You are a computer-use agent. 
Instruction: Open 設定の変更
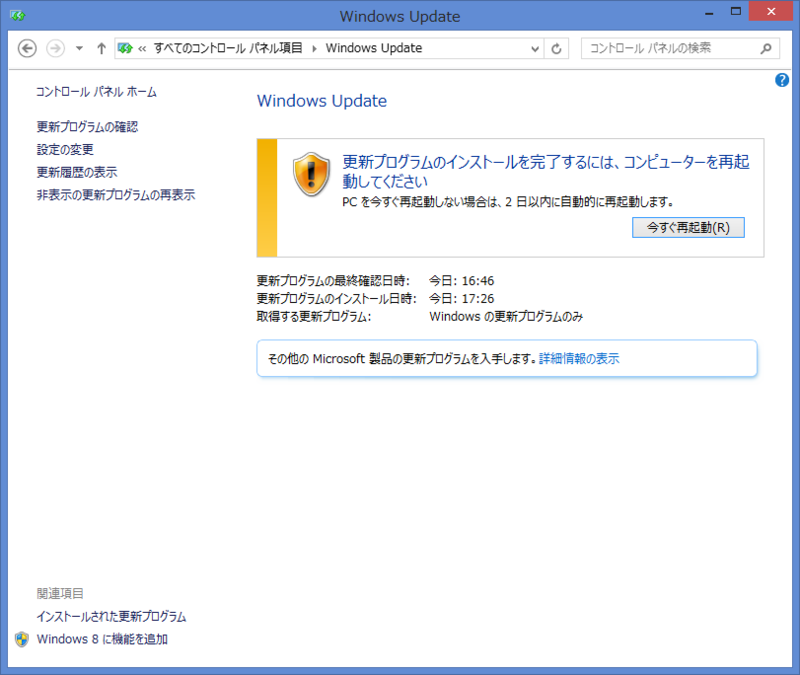66,151
